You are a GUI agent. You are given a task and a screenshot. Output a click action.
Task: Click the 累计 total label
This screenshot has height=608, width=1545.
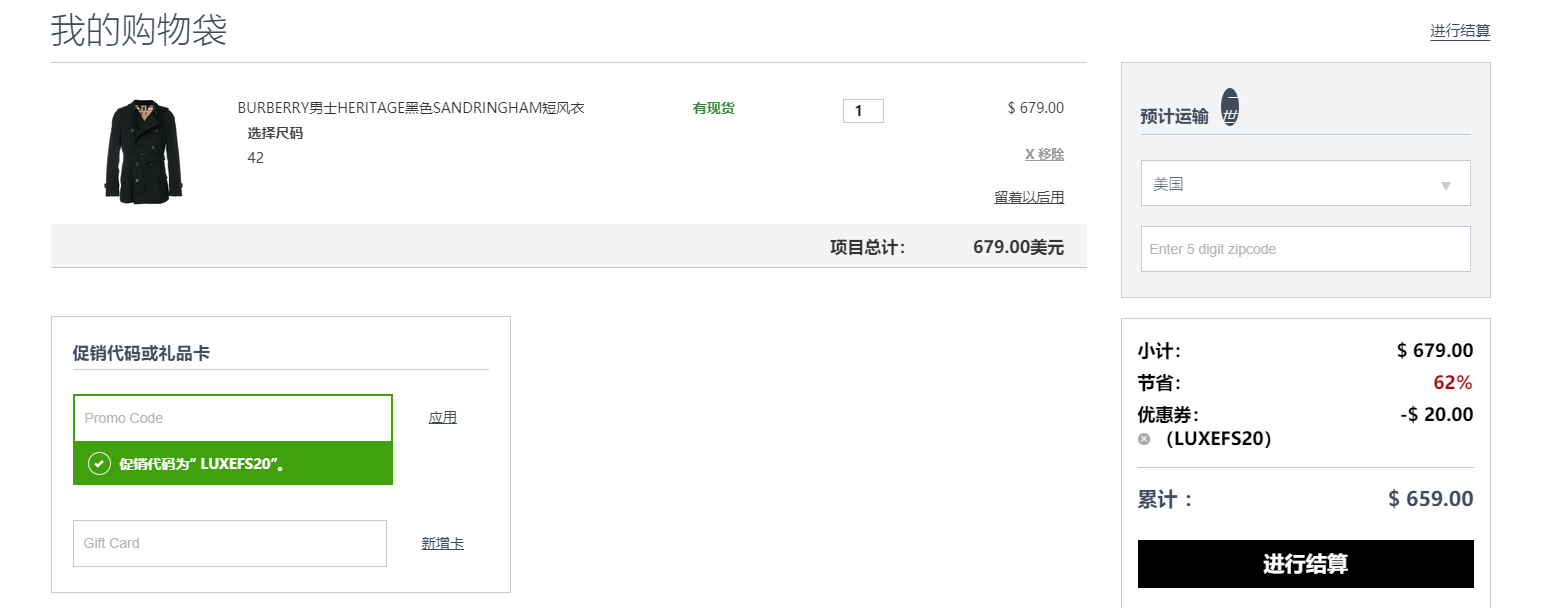1166,499
